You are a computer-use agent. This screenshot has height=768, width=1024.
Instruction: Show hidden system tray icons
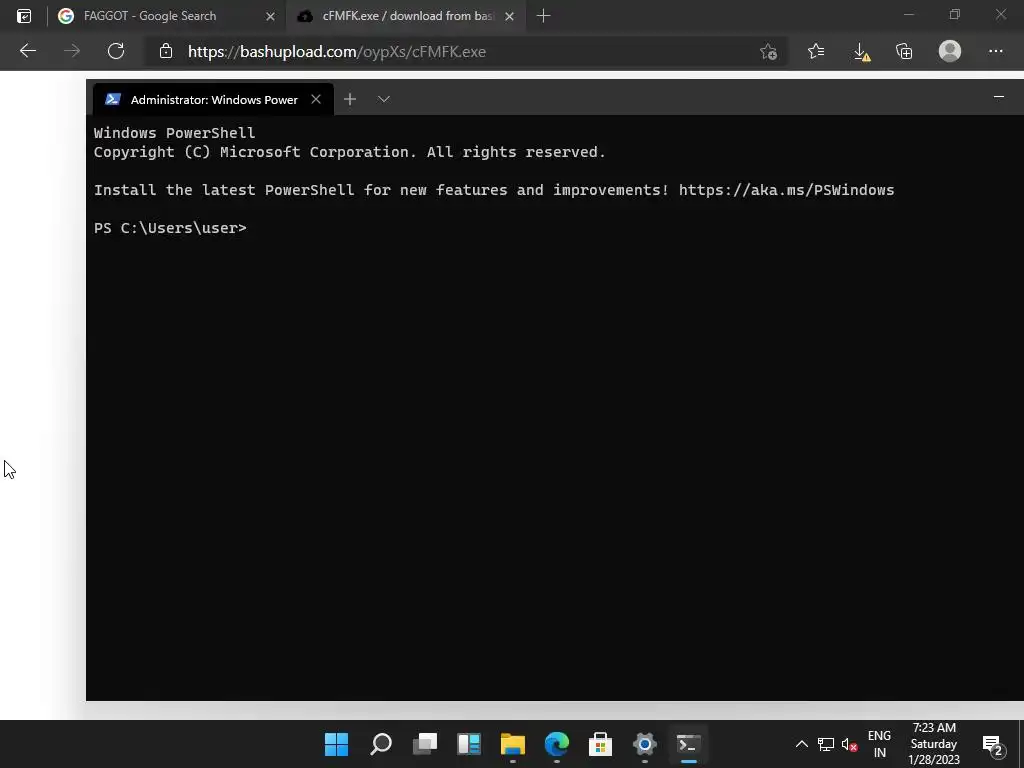click(x=802, y=744)
